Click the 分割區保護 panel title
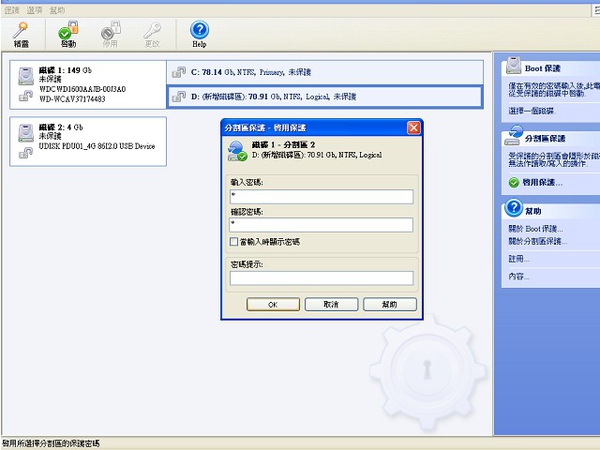Image resolution: width=600 pixels, height=450 pixels. 545,139
